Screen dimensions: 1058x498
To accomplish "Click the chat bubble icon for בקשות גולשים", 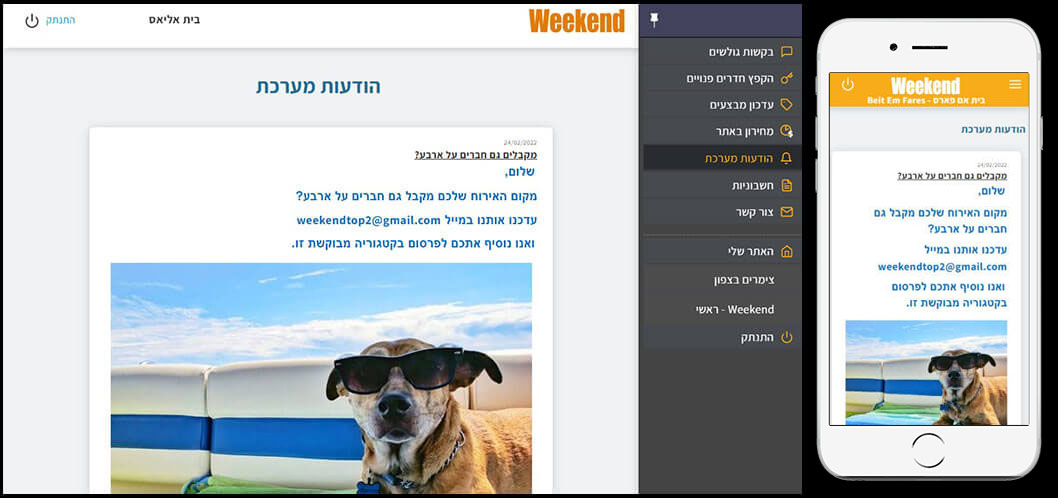I will pyautogui.click(x=786, y=52).
